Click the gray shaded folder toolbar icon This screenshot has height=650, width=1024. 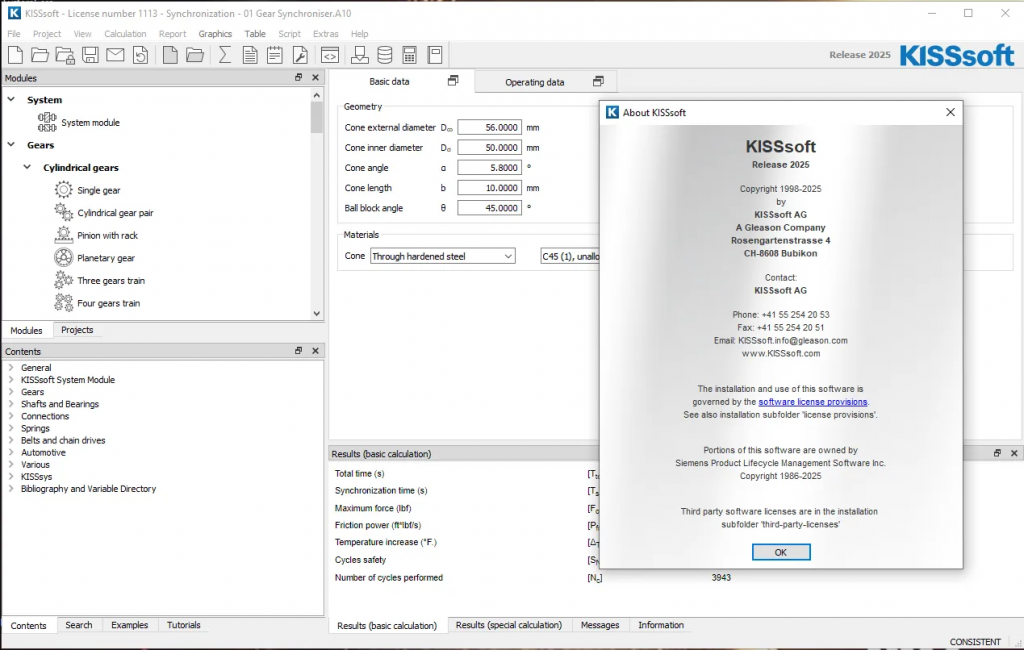pyautogui.click(x=195, y=55)
